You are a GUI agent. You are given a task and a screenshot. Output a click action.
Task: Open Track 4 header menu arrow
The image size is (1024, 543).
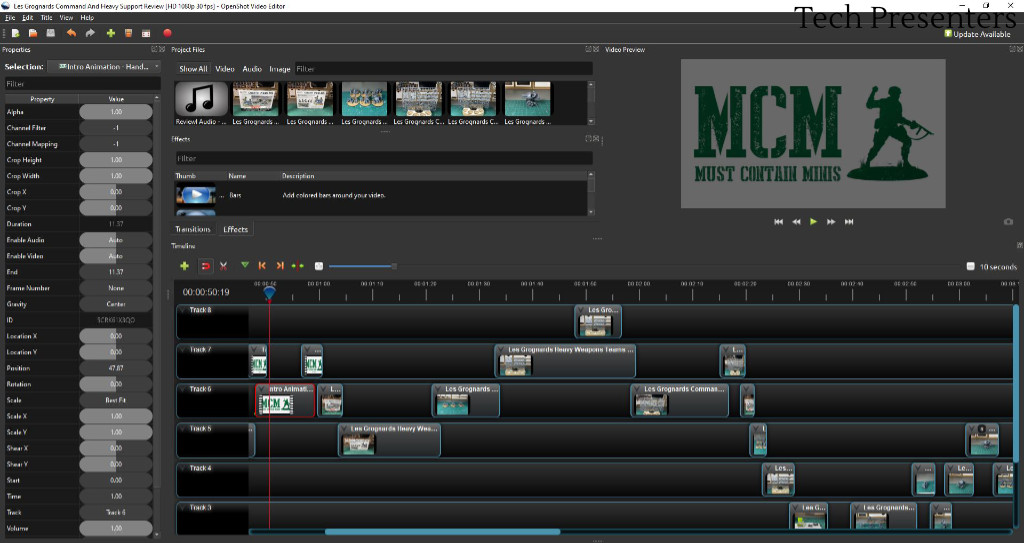[184, 468]
